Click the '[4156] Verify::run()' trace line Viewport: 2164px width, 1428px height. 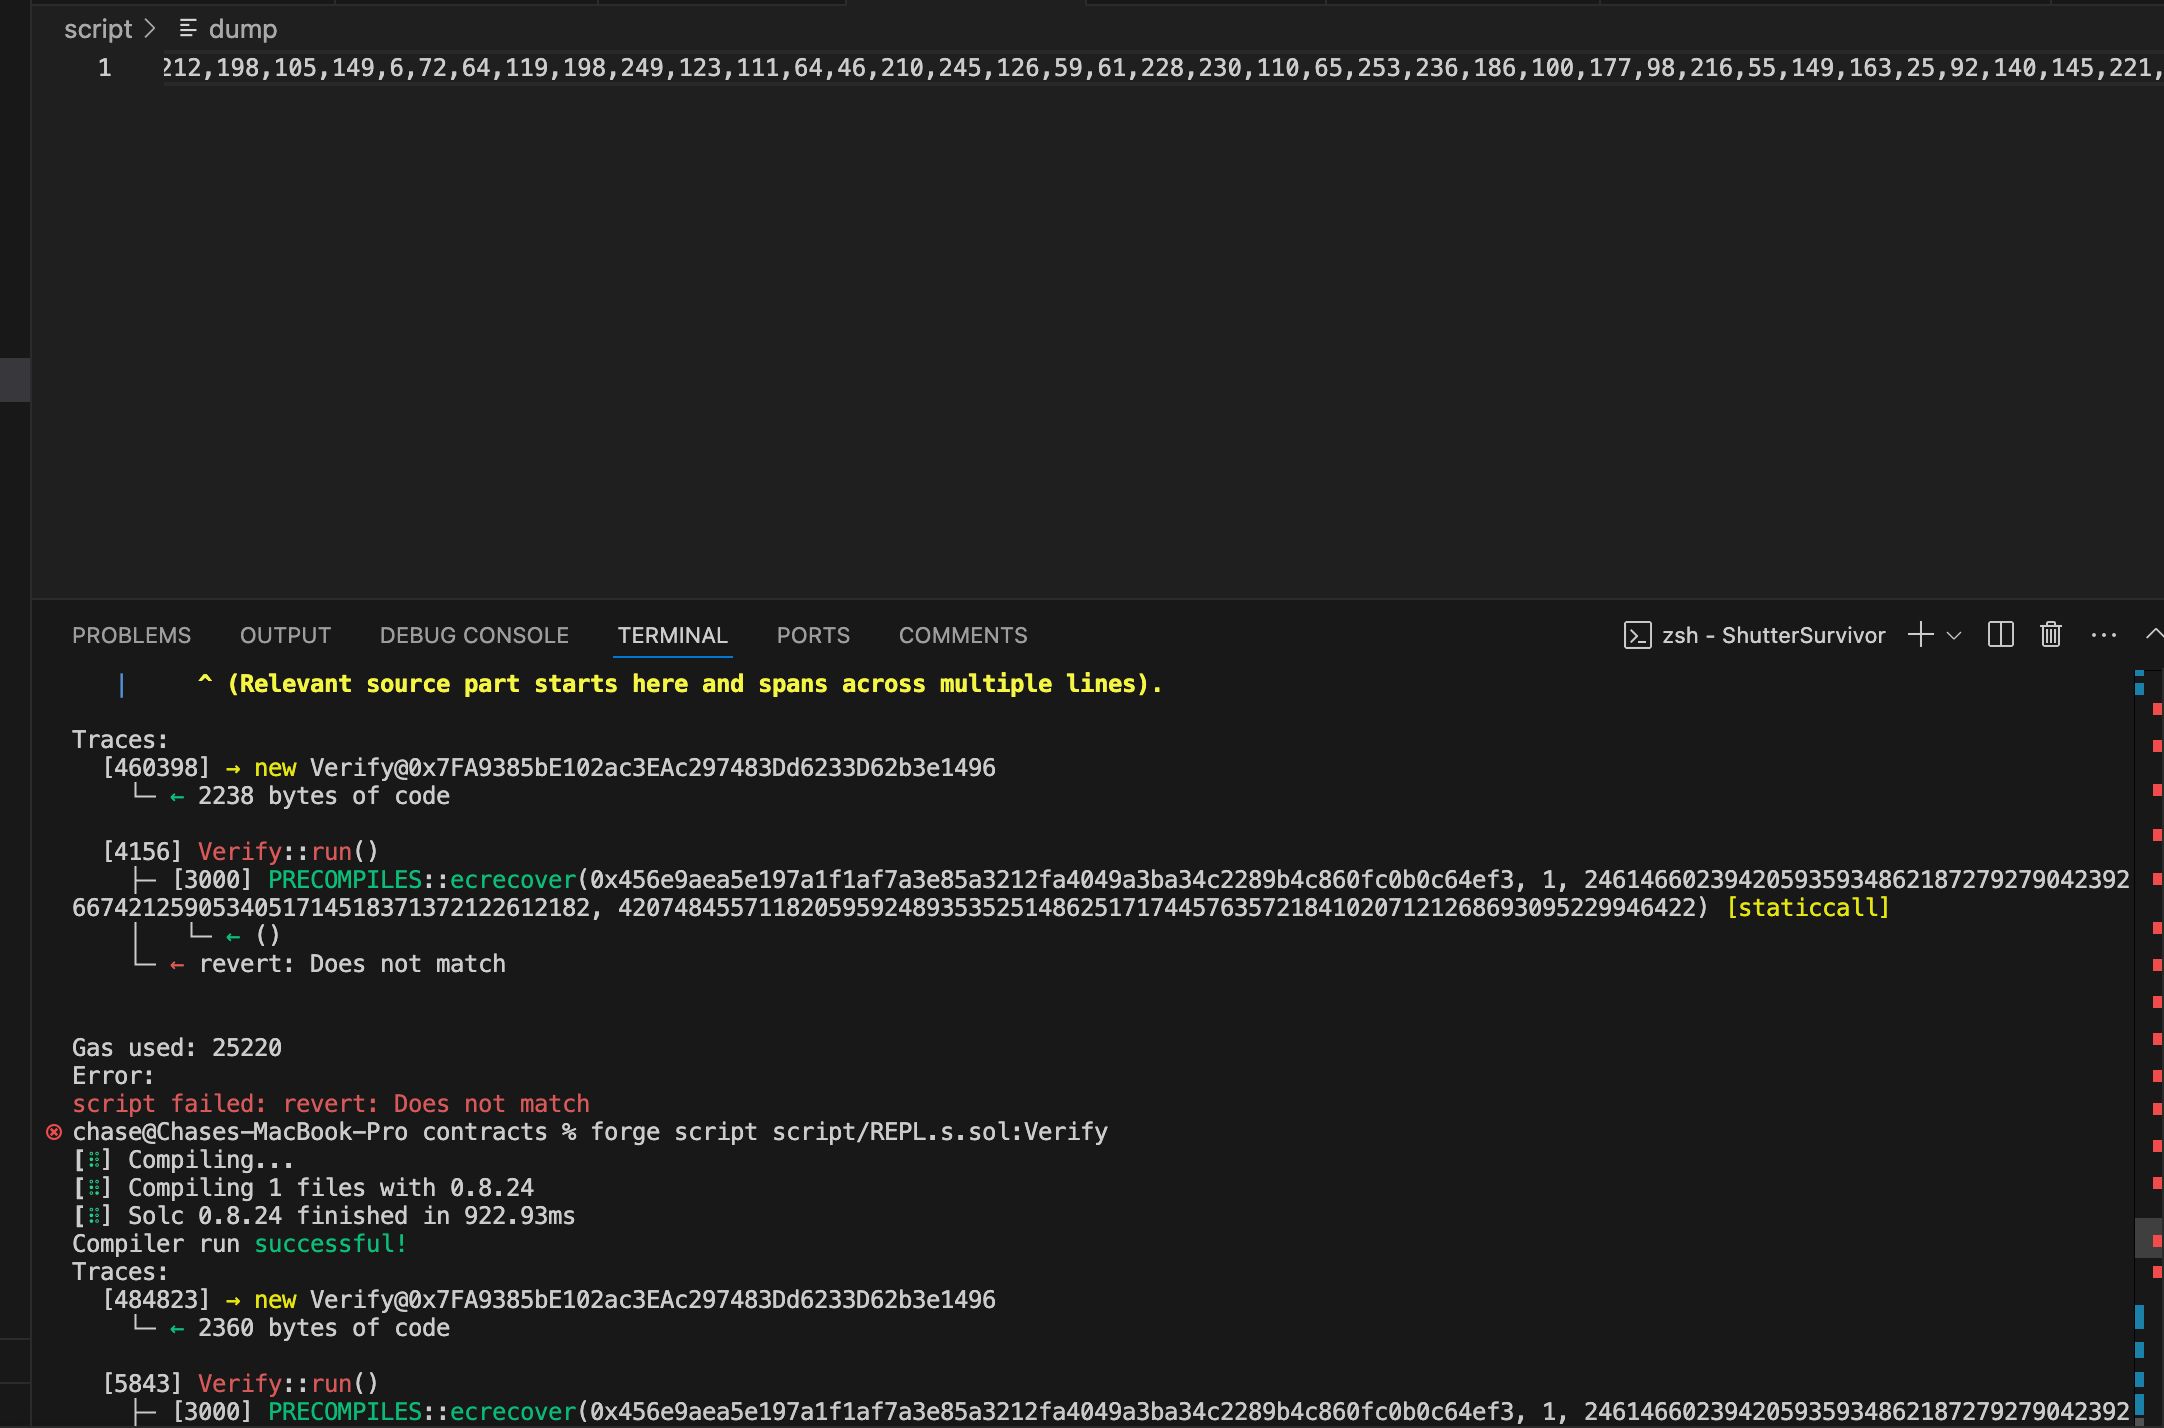pyautogui.click(x=241, y=852)
